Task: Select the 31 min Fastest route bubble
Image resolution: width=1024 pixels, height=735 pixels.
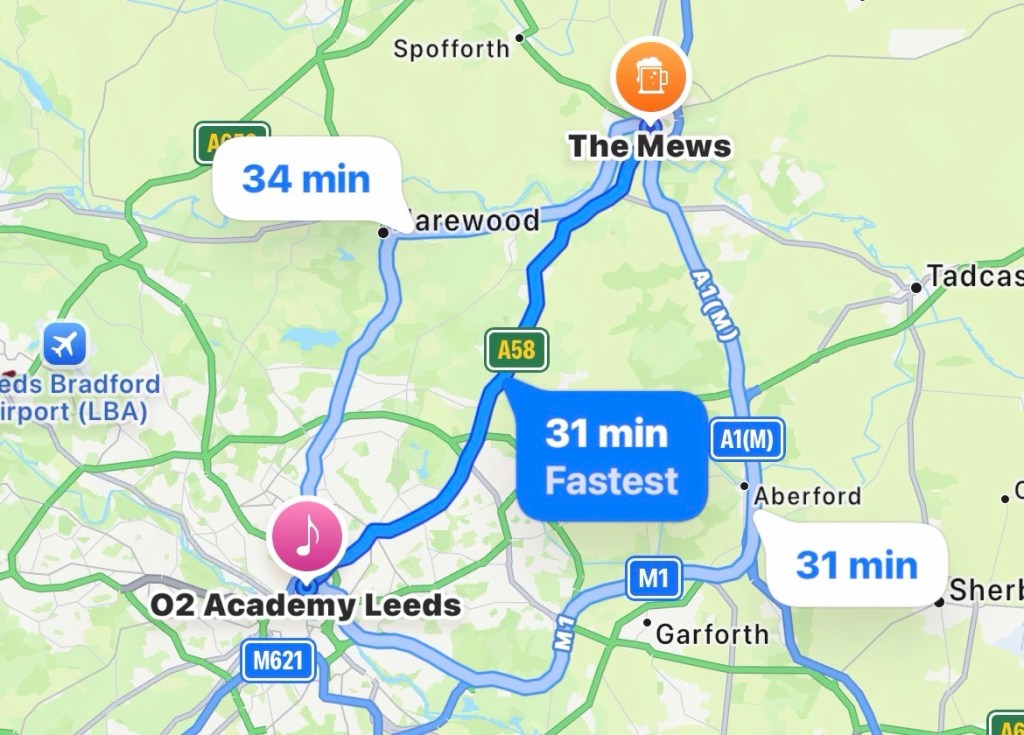Action: coord(613,456)
